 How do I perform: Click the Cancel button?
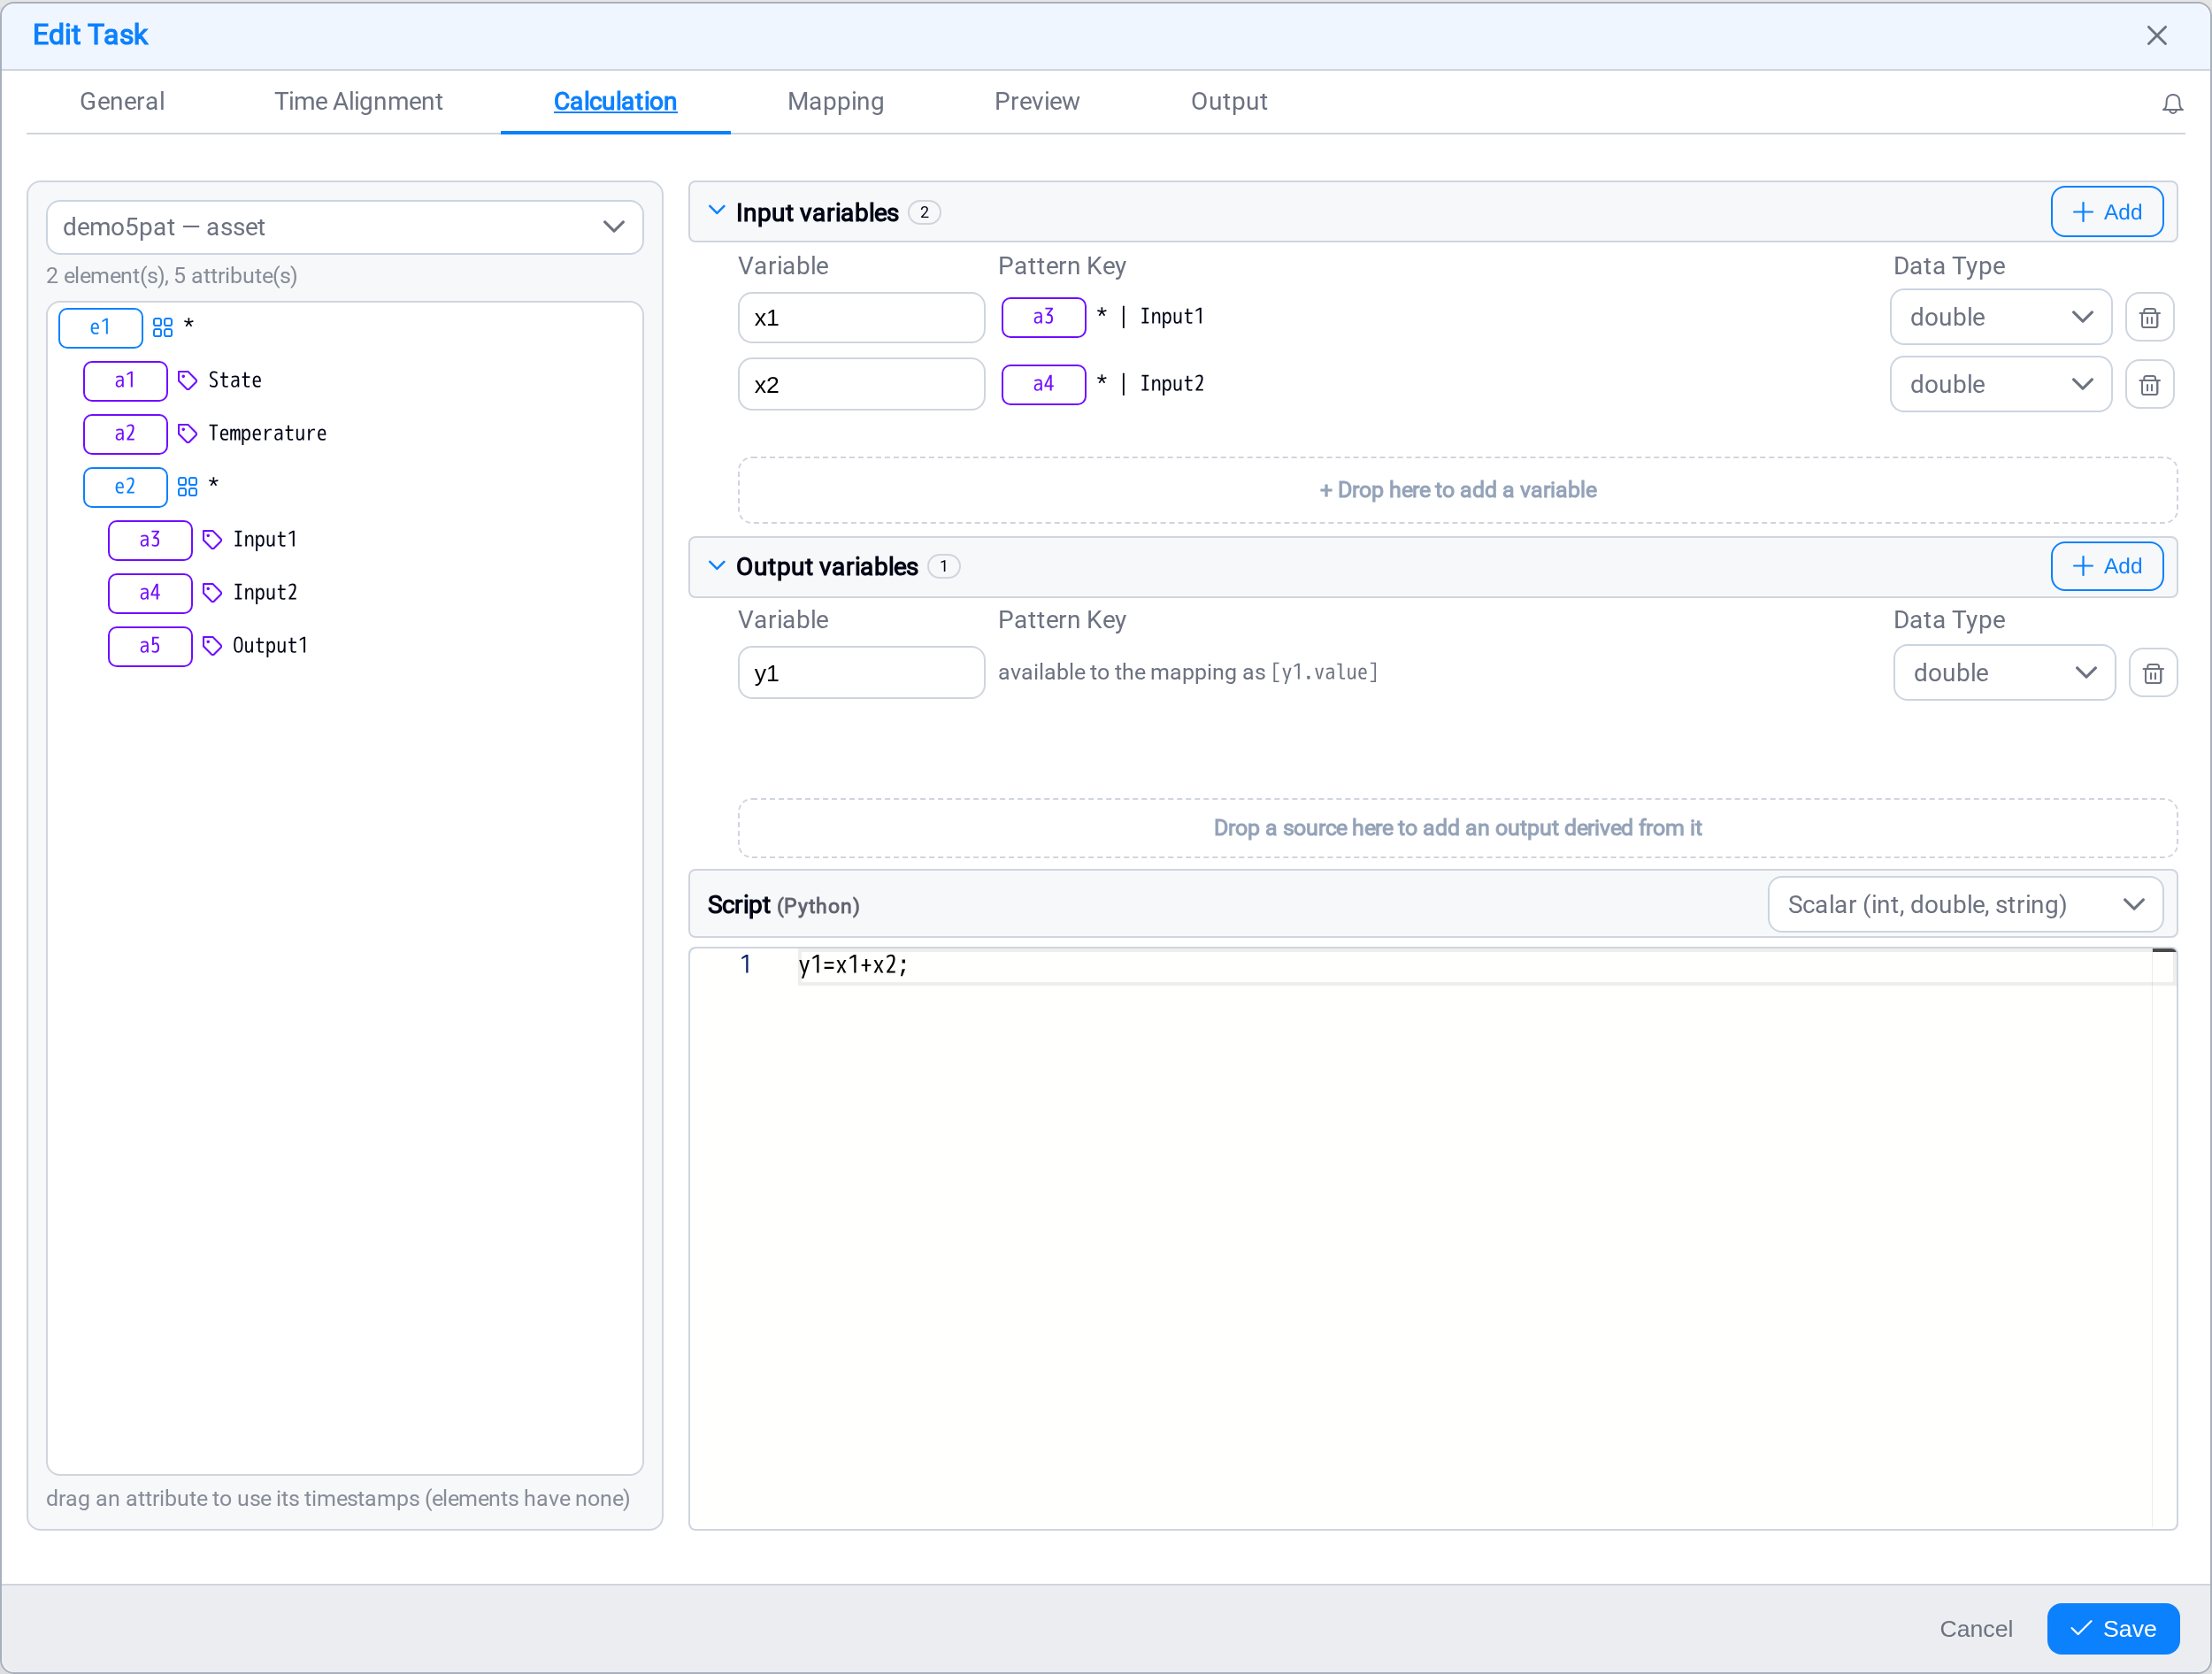coord(1975,1629)
